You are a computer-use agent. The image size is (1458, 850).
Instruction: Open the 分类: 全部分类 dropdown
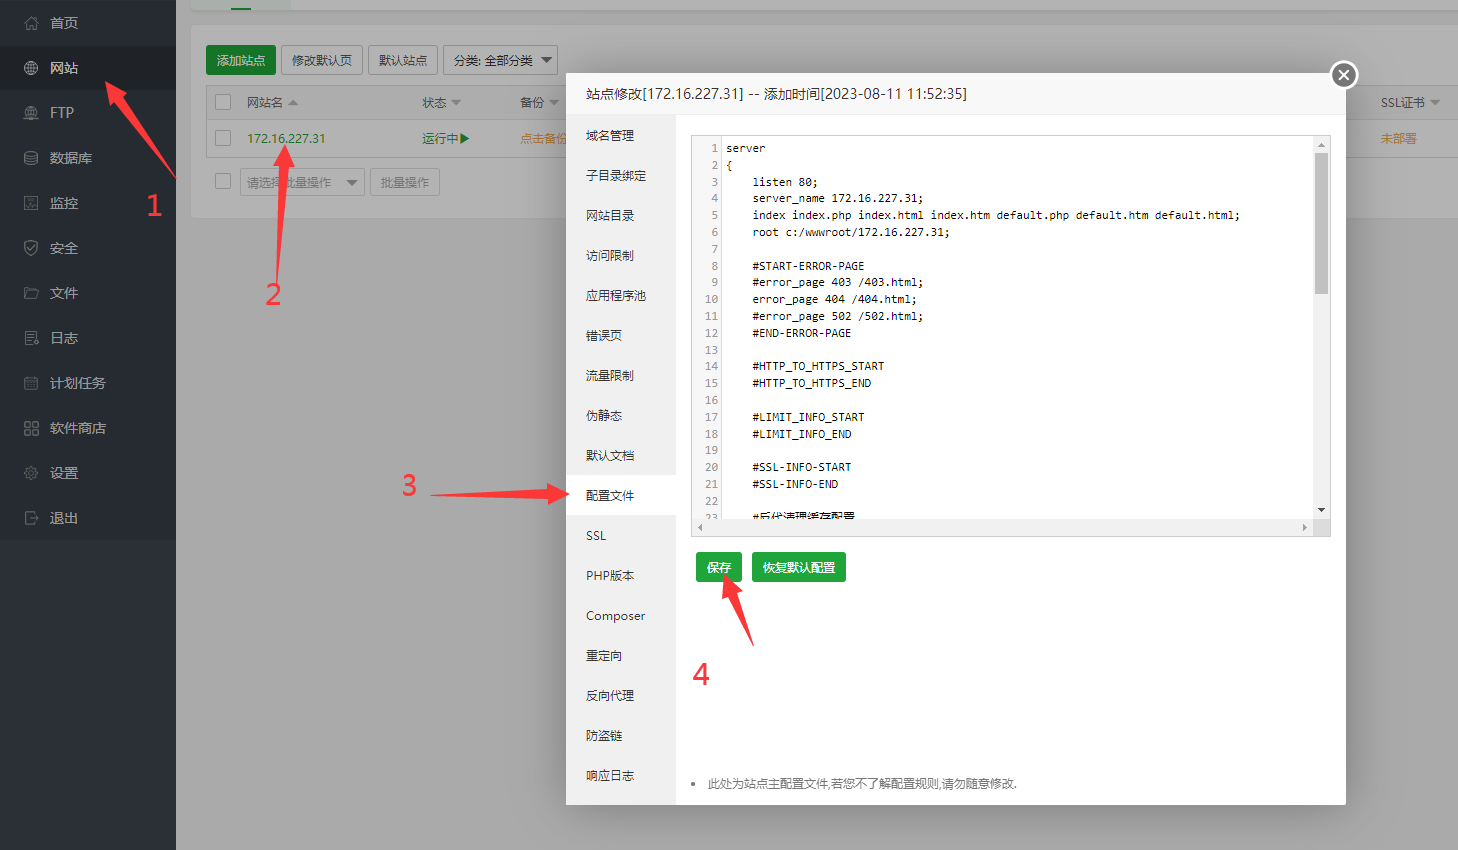[500, 60]
